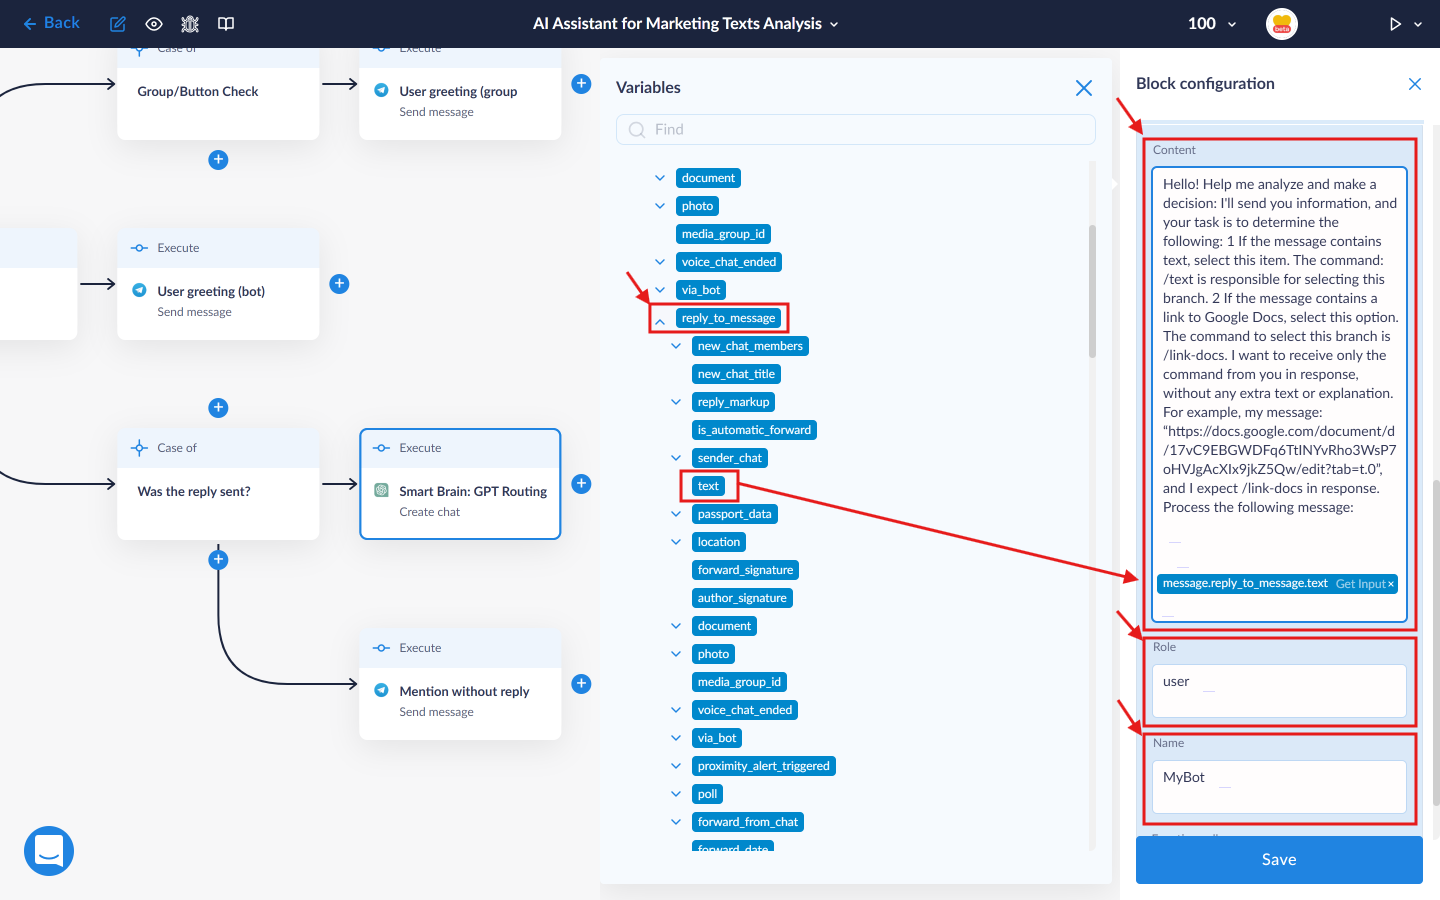
Task: Go back with the Back arrow
Action: 51,23
